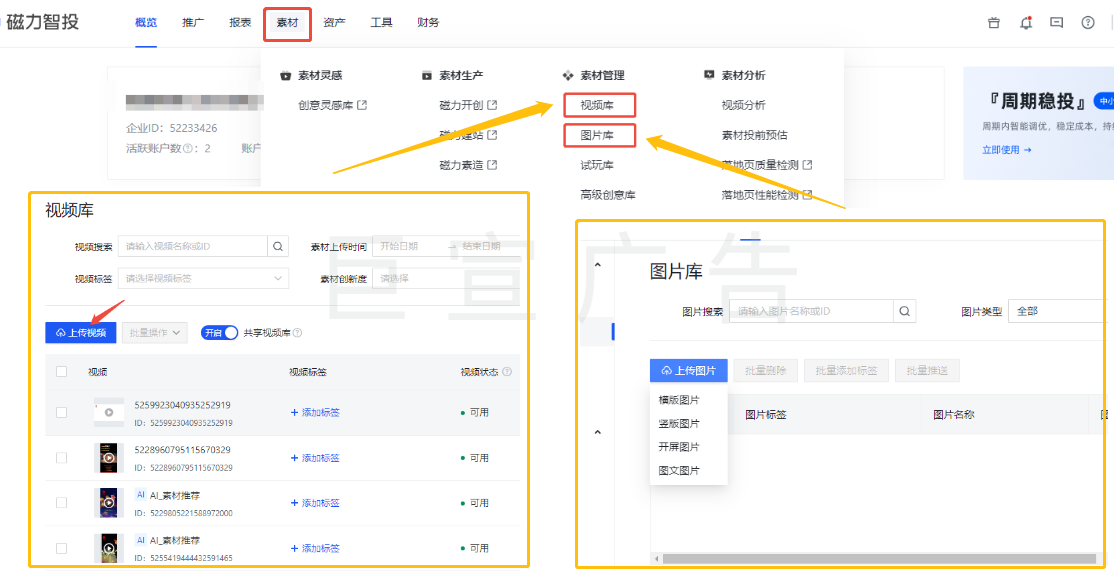This screenshot has width=1114, height=571.
Task: Click the 素材管理 section icon
Action: (x=568, y=75)
